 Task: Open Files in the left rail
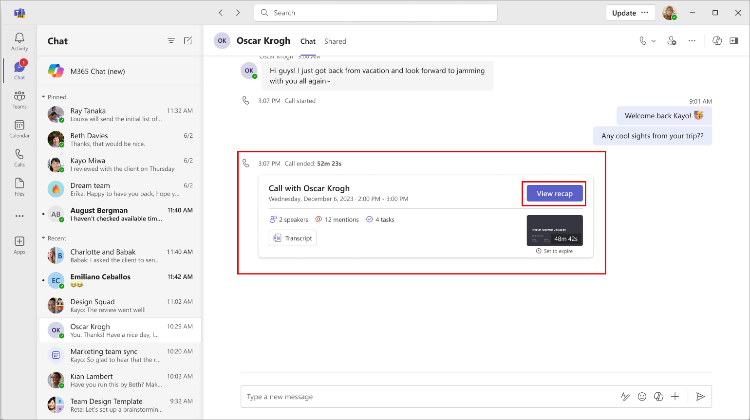pos(19,187)
